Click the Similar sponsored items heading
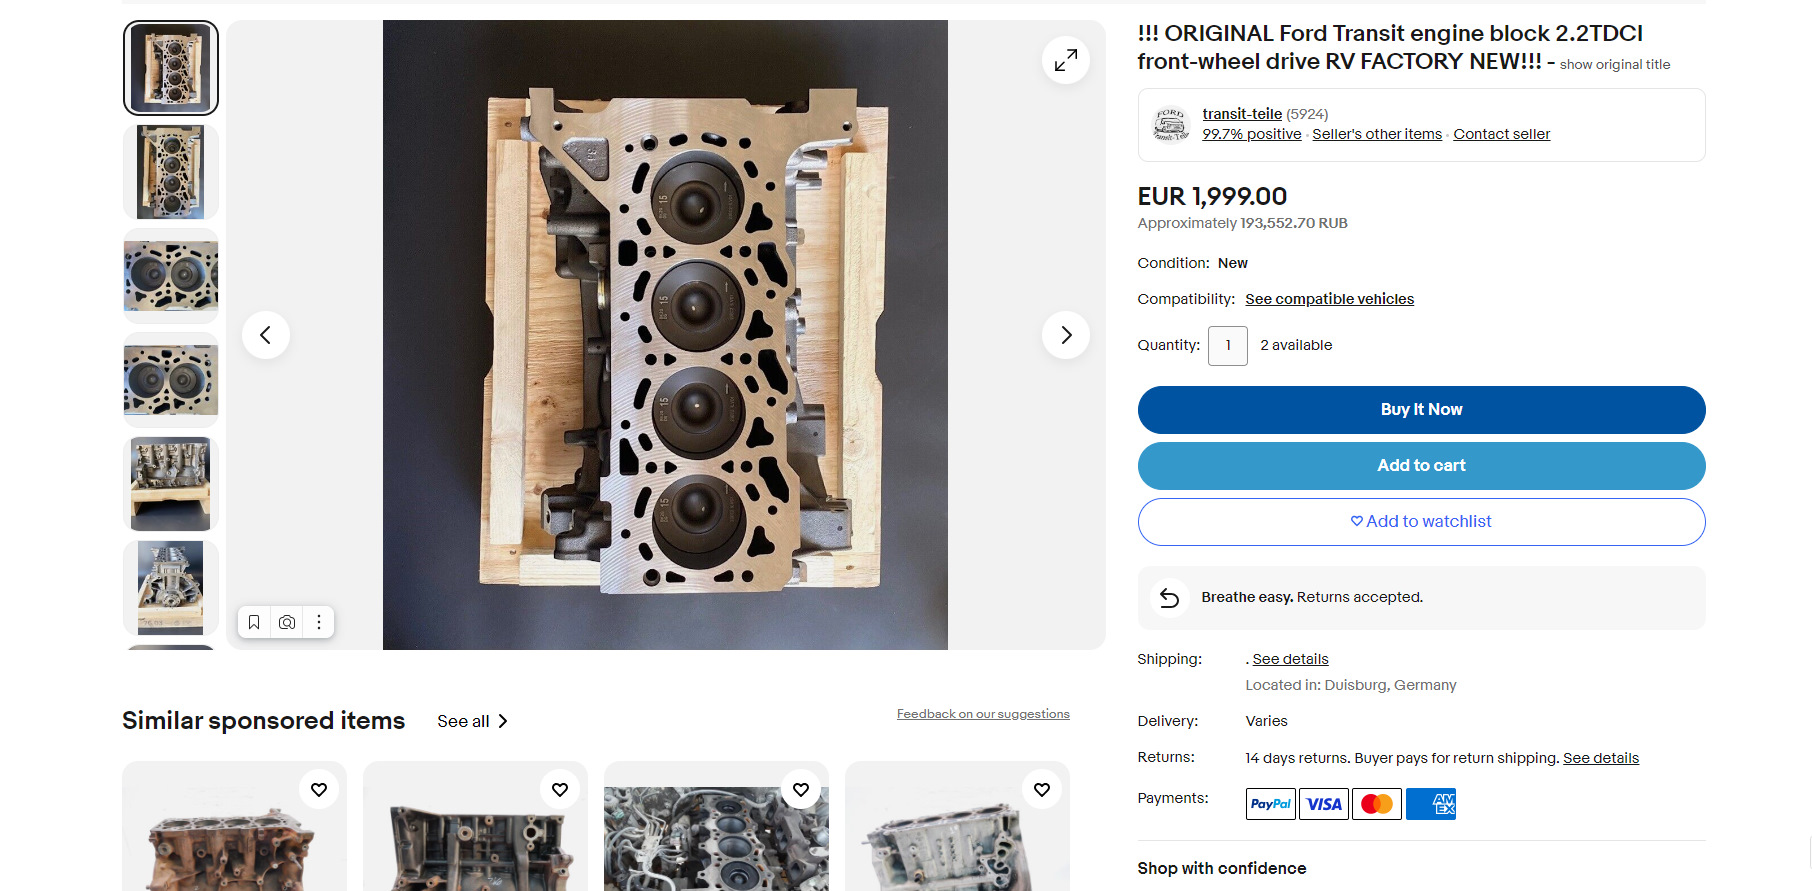Viewport: 1812px width, 891px height. 264,720
